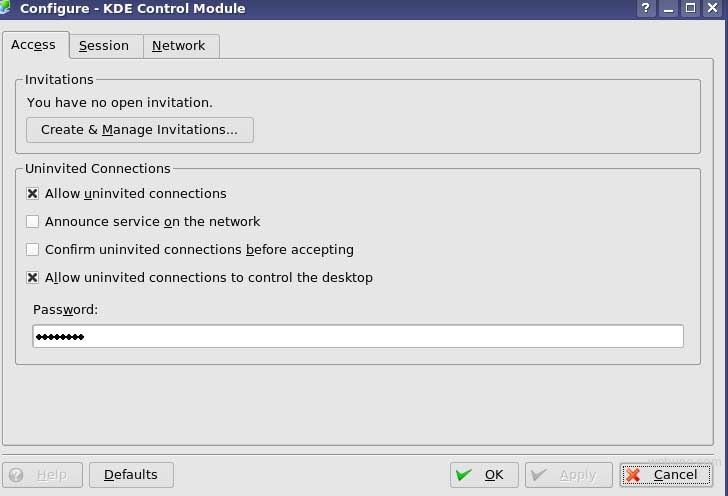Viewport: 728px width, 496px height.
Task: Click the Uninvited Connections group label
Action: click(98, 169)
